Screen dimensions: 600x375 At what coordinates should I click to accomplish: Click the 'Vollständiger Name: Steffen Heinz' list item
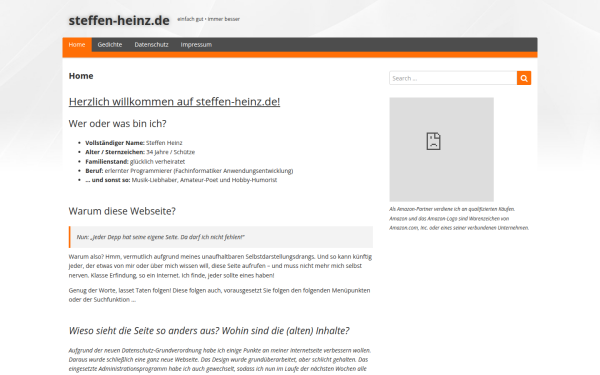coord(134,143)
